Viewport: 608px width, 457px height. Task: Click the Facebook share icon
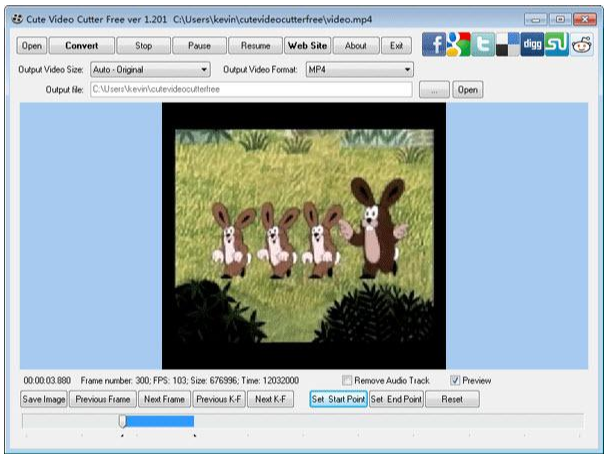point(433,45)
